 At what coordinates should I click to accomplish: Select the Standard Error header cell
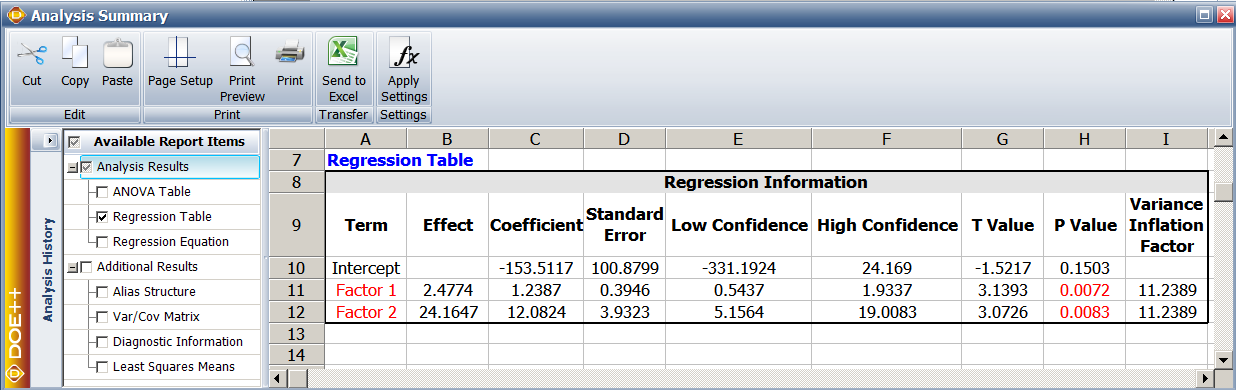click(x=625, y=225)
